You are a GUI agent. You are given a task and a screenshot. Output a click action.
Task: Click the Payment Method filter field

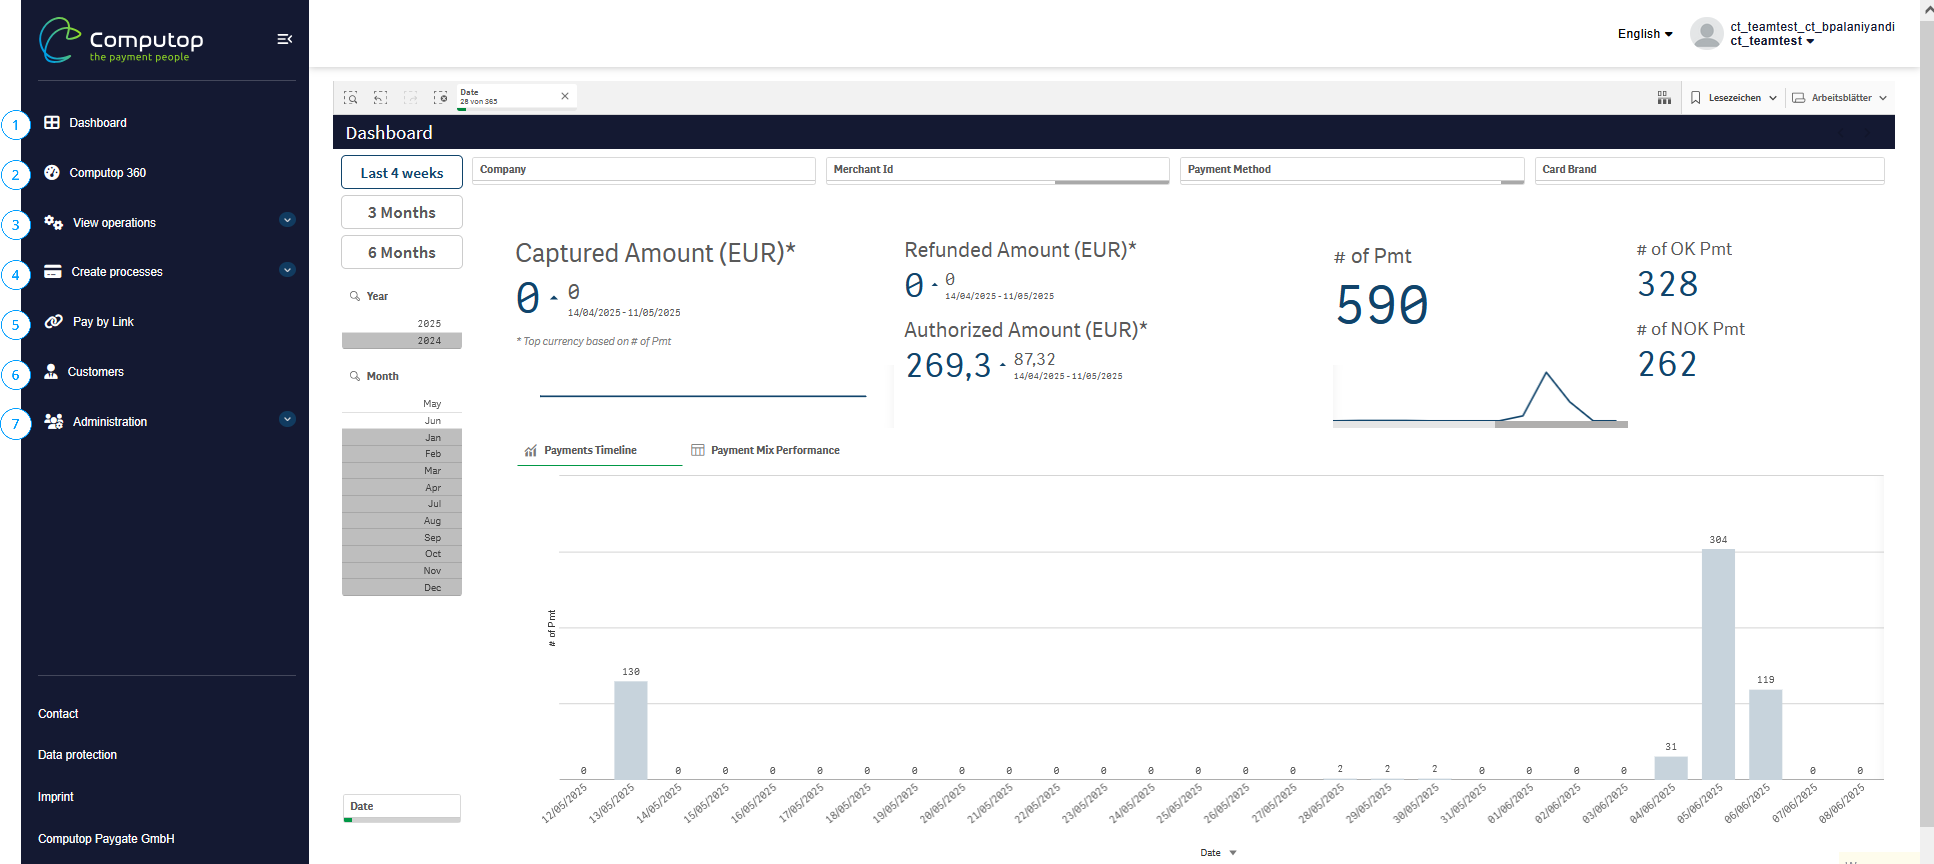[x=1351, y=170]
